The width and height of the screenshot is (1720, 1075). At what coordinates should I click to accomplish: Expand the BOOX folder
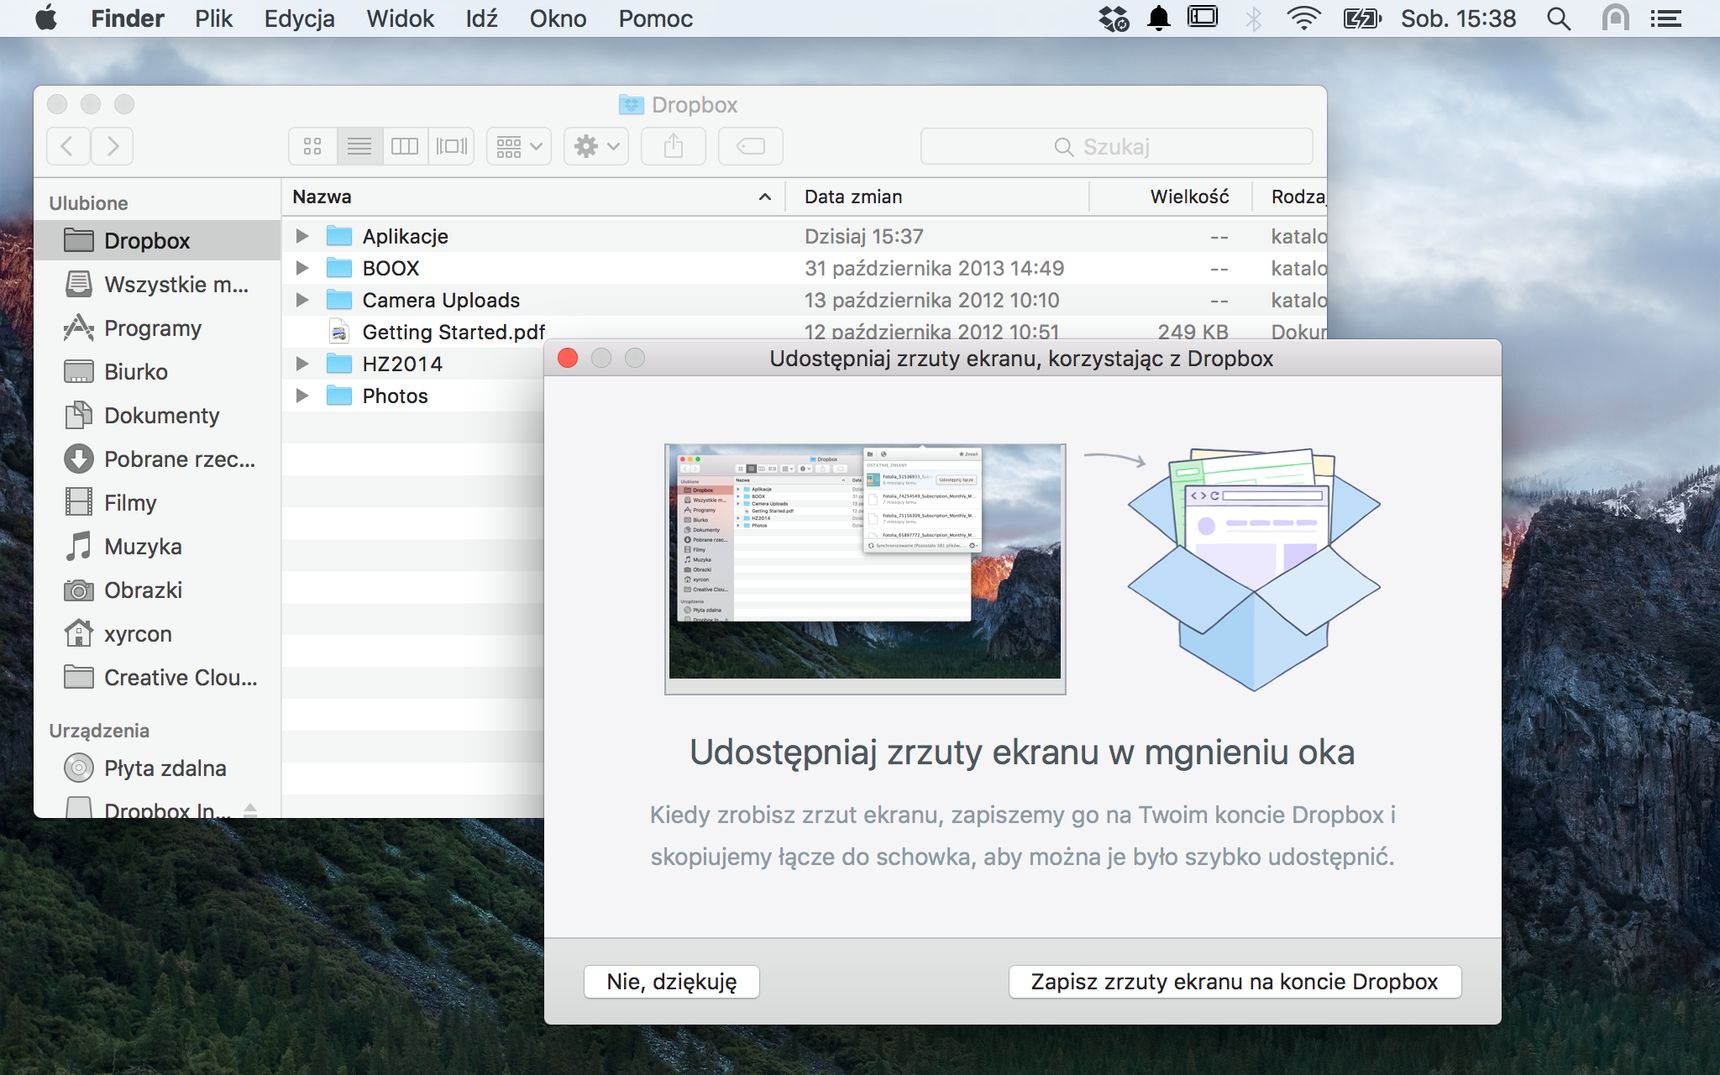(x=302, y=268)
